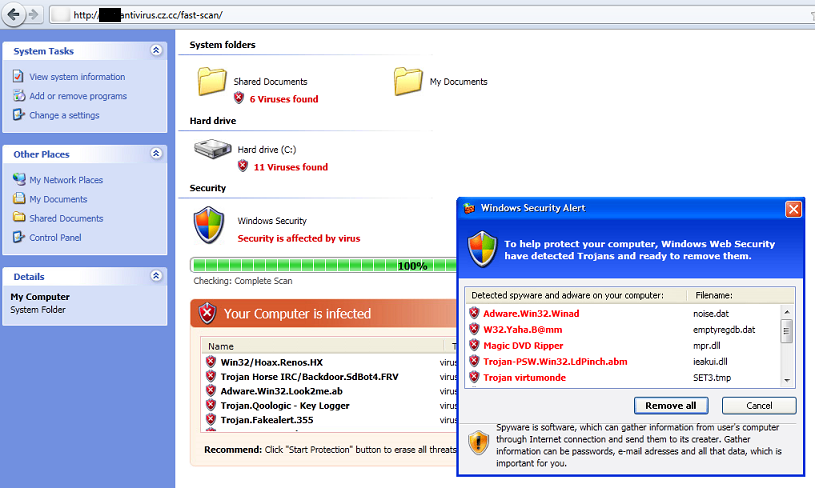Viewport: 815px width, 488px height.
Task: Click the ieakui.dll filename
Action: point(710,362)
